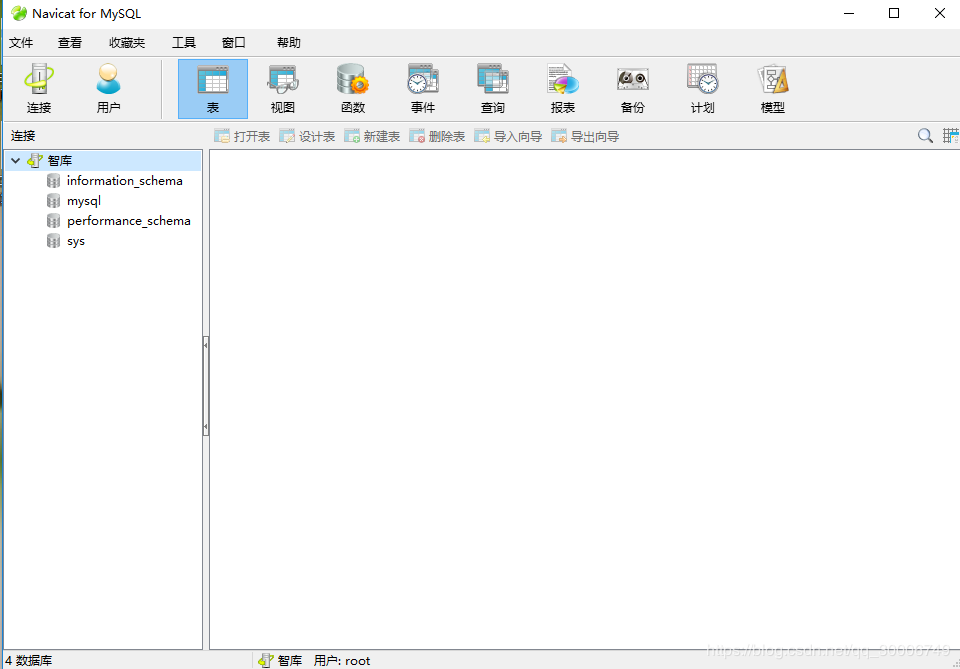960x669 pixels.
Task: Select the information_schema database
Action: pos(124,181)
